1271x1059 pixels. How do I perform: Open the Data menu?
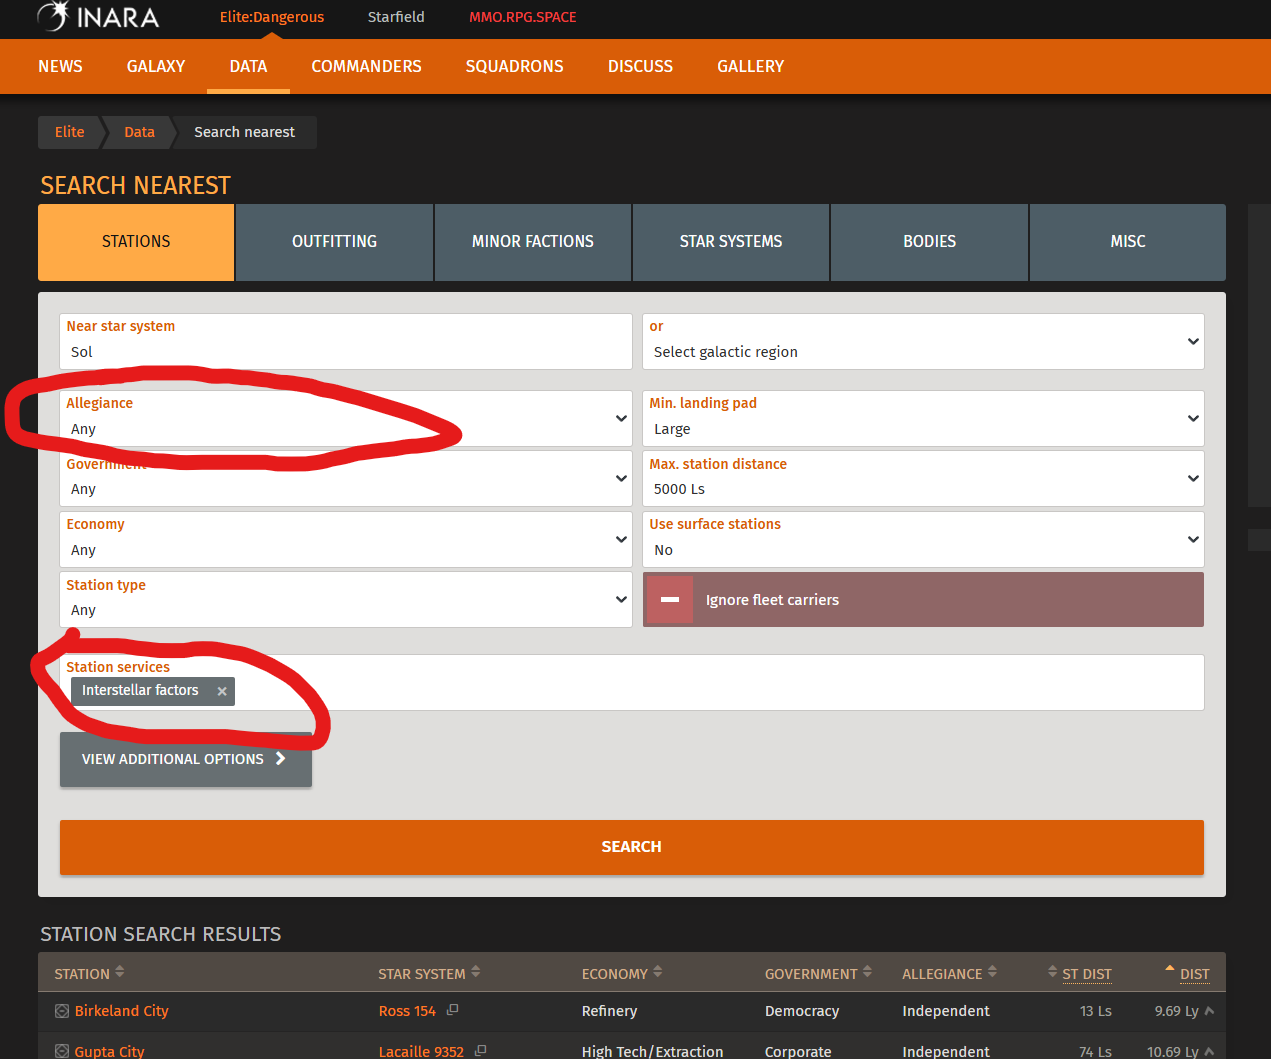click(248, 66)
